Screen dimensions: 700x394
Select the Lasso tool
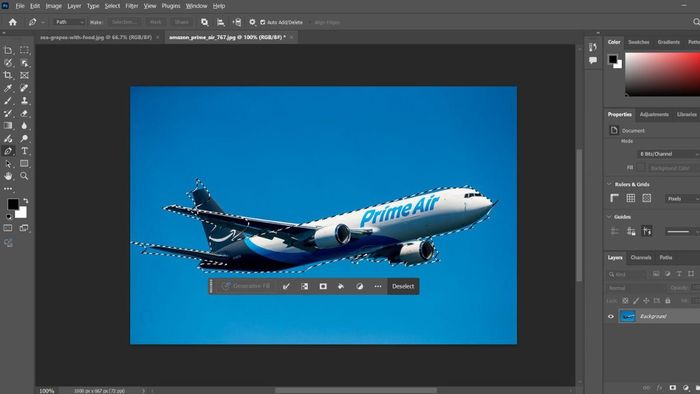(8, 63)
